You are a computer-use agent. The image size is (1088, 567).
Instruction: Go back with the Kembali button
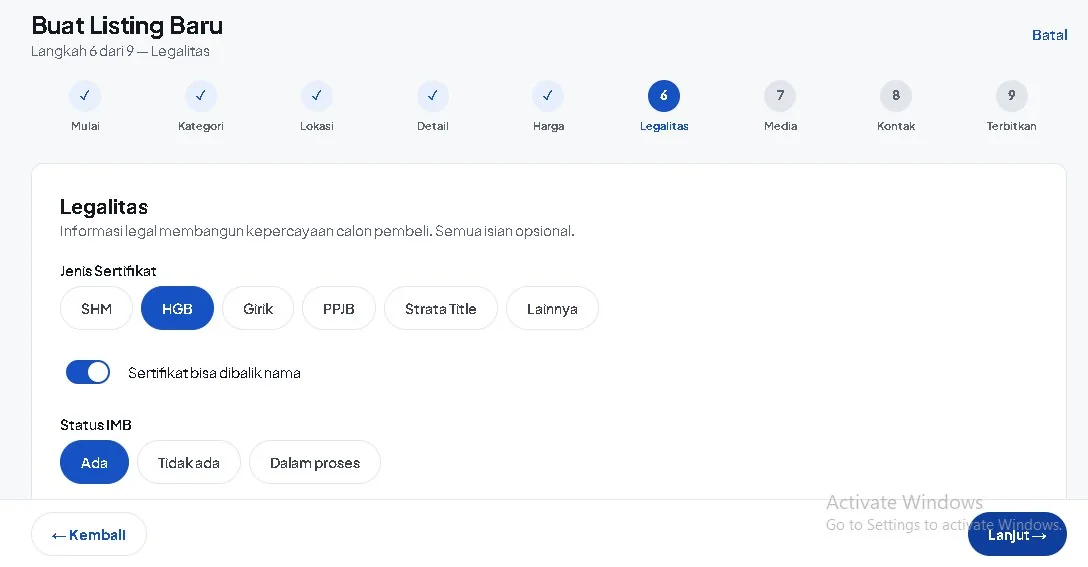[89, 534]
